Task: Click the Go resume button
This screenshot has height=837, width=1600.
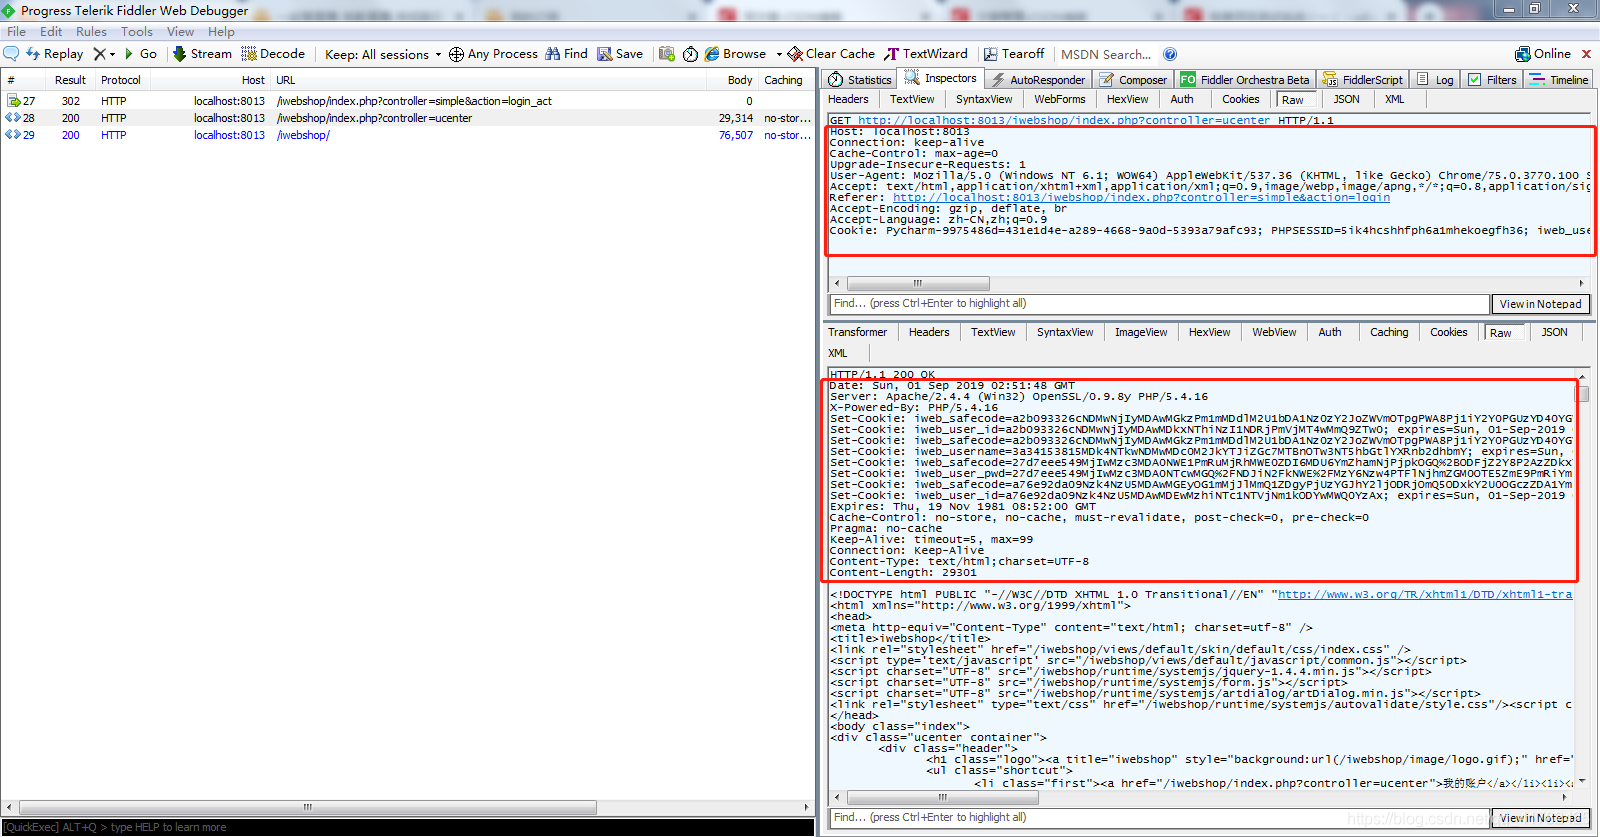Action: (141, 54)
